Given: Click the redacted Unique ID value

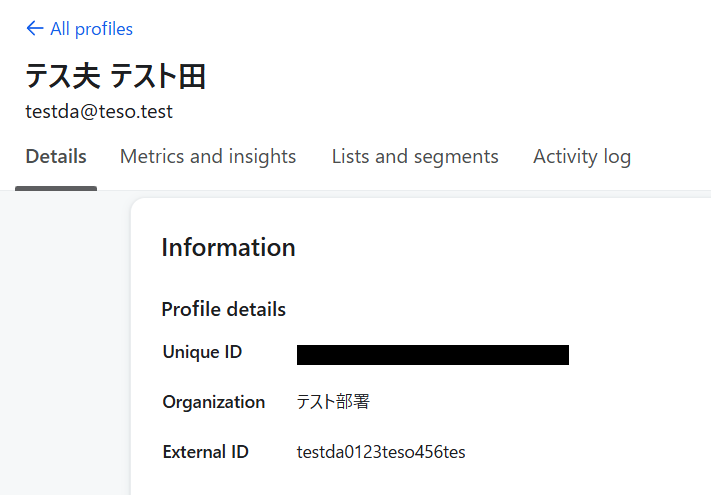Looking at the screenshot, I should pos(432,355).
